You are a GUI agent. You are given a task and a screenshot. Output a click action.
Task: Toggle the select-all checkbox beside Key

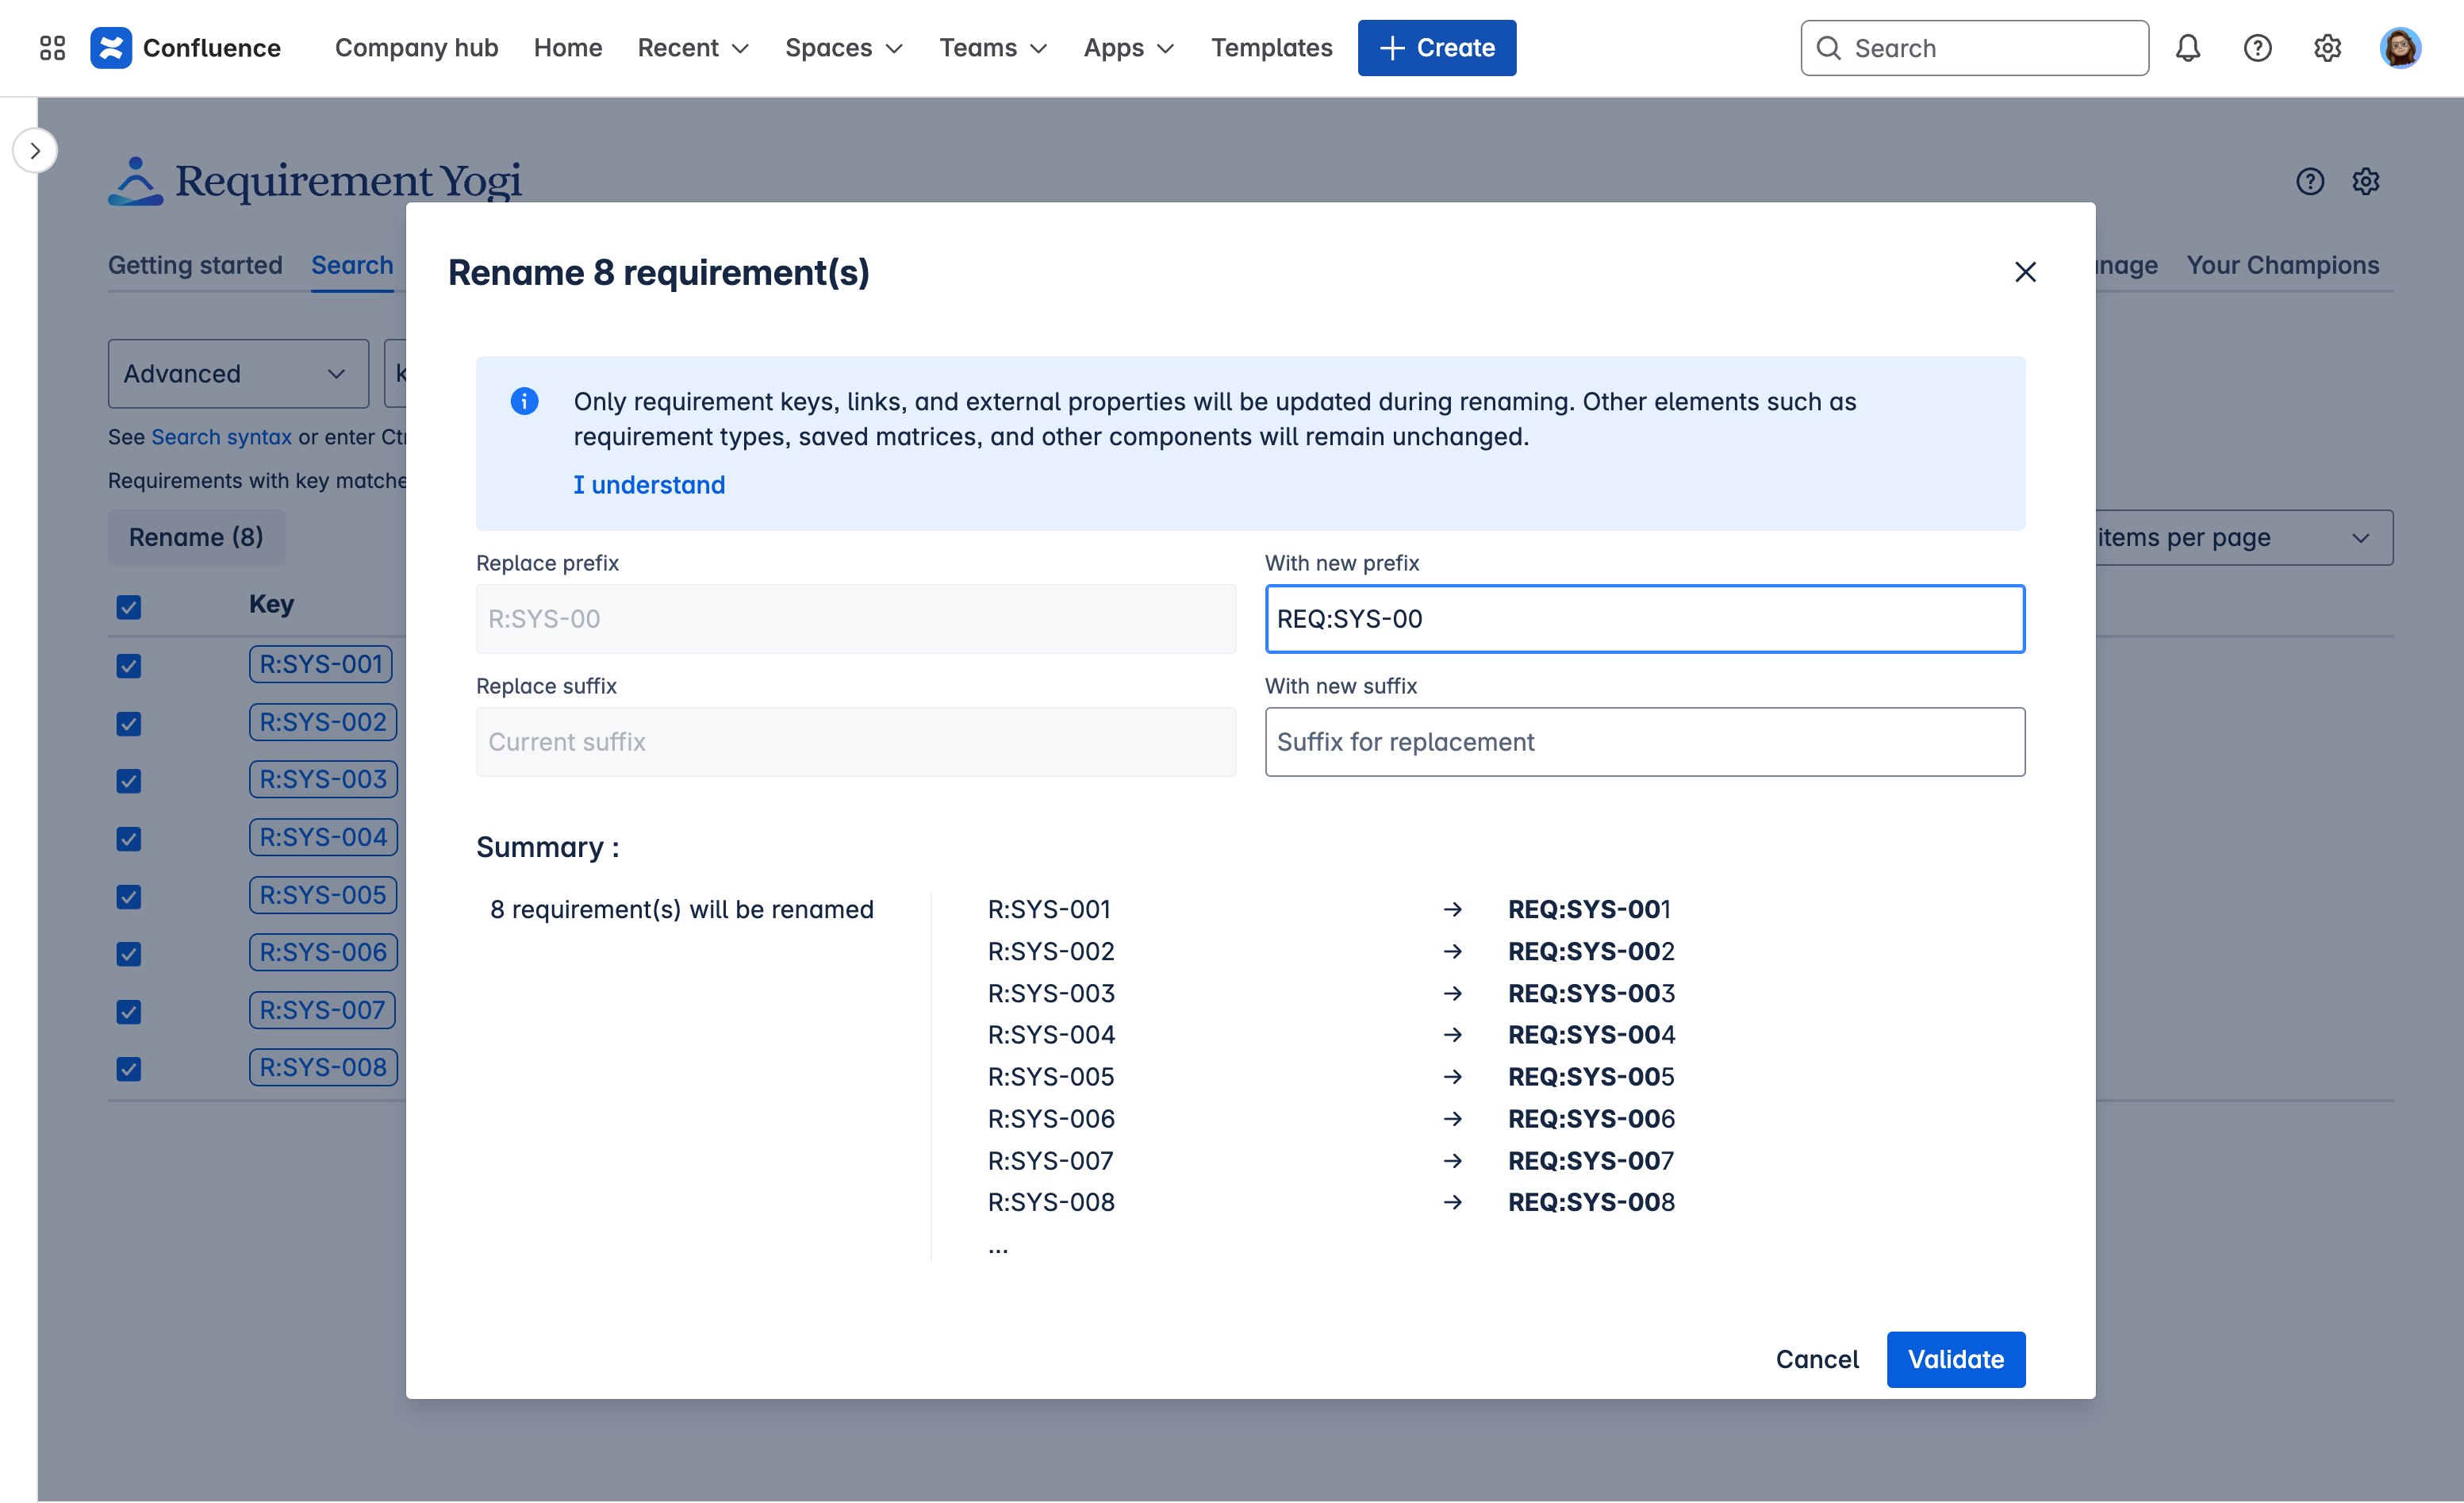coord(129,607)
